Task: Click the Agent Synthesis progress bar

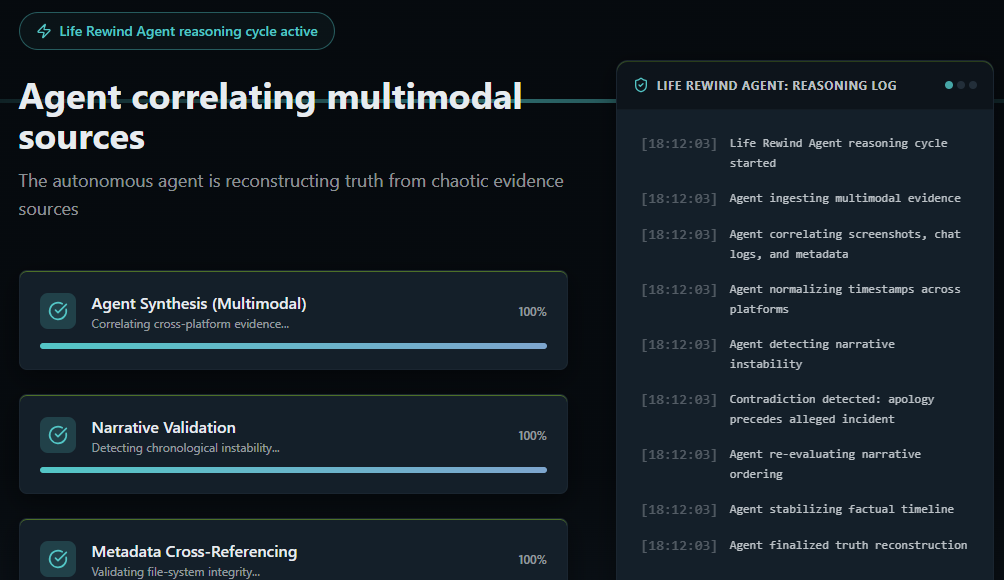Action: pyautogui.click(x=293, y=346)
